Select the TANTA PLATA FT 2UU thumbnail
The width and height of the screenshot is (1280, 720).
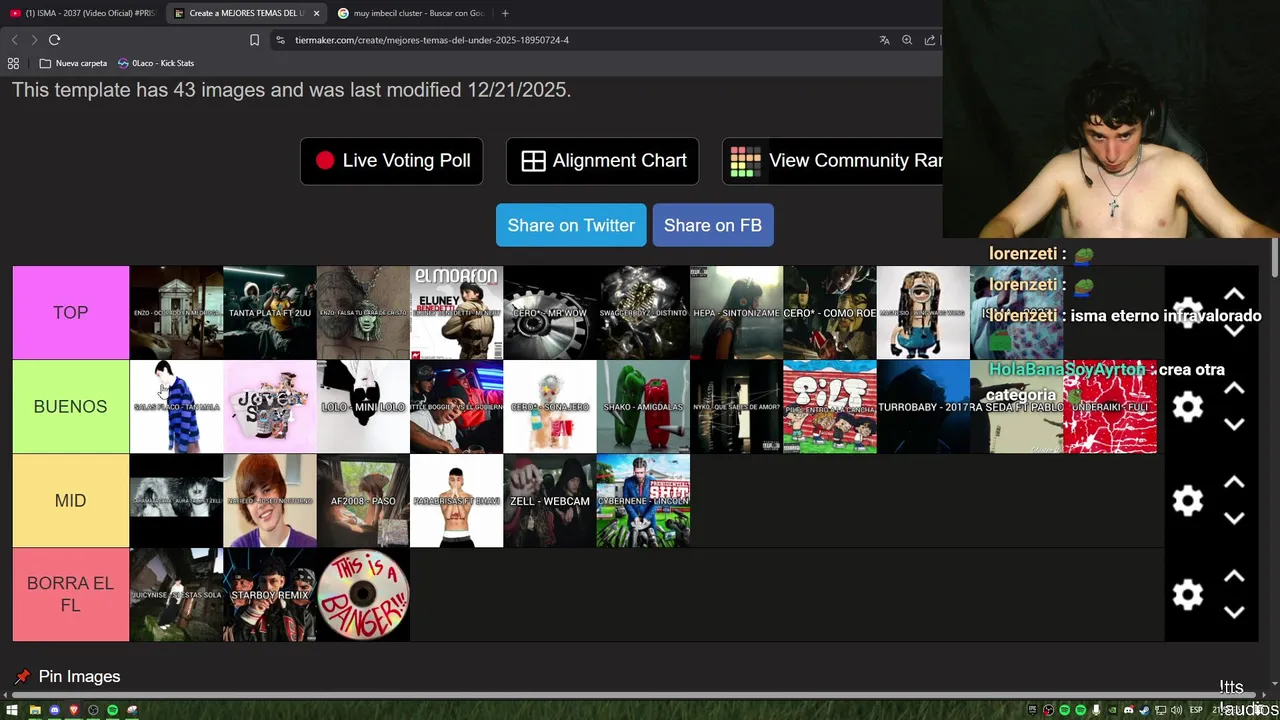[x=270, y=312]
